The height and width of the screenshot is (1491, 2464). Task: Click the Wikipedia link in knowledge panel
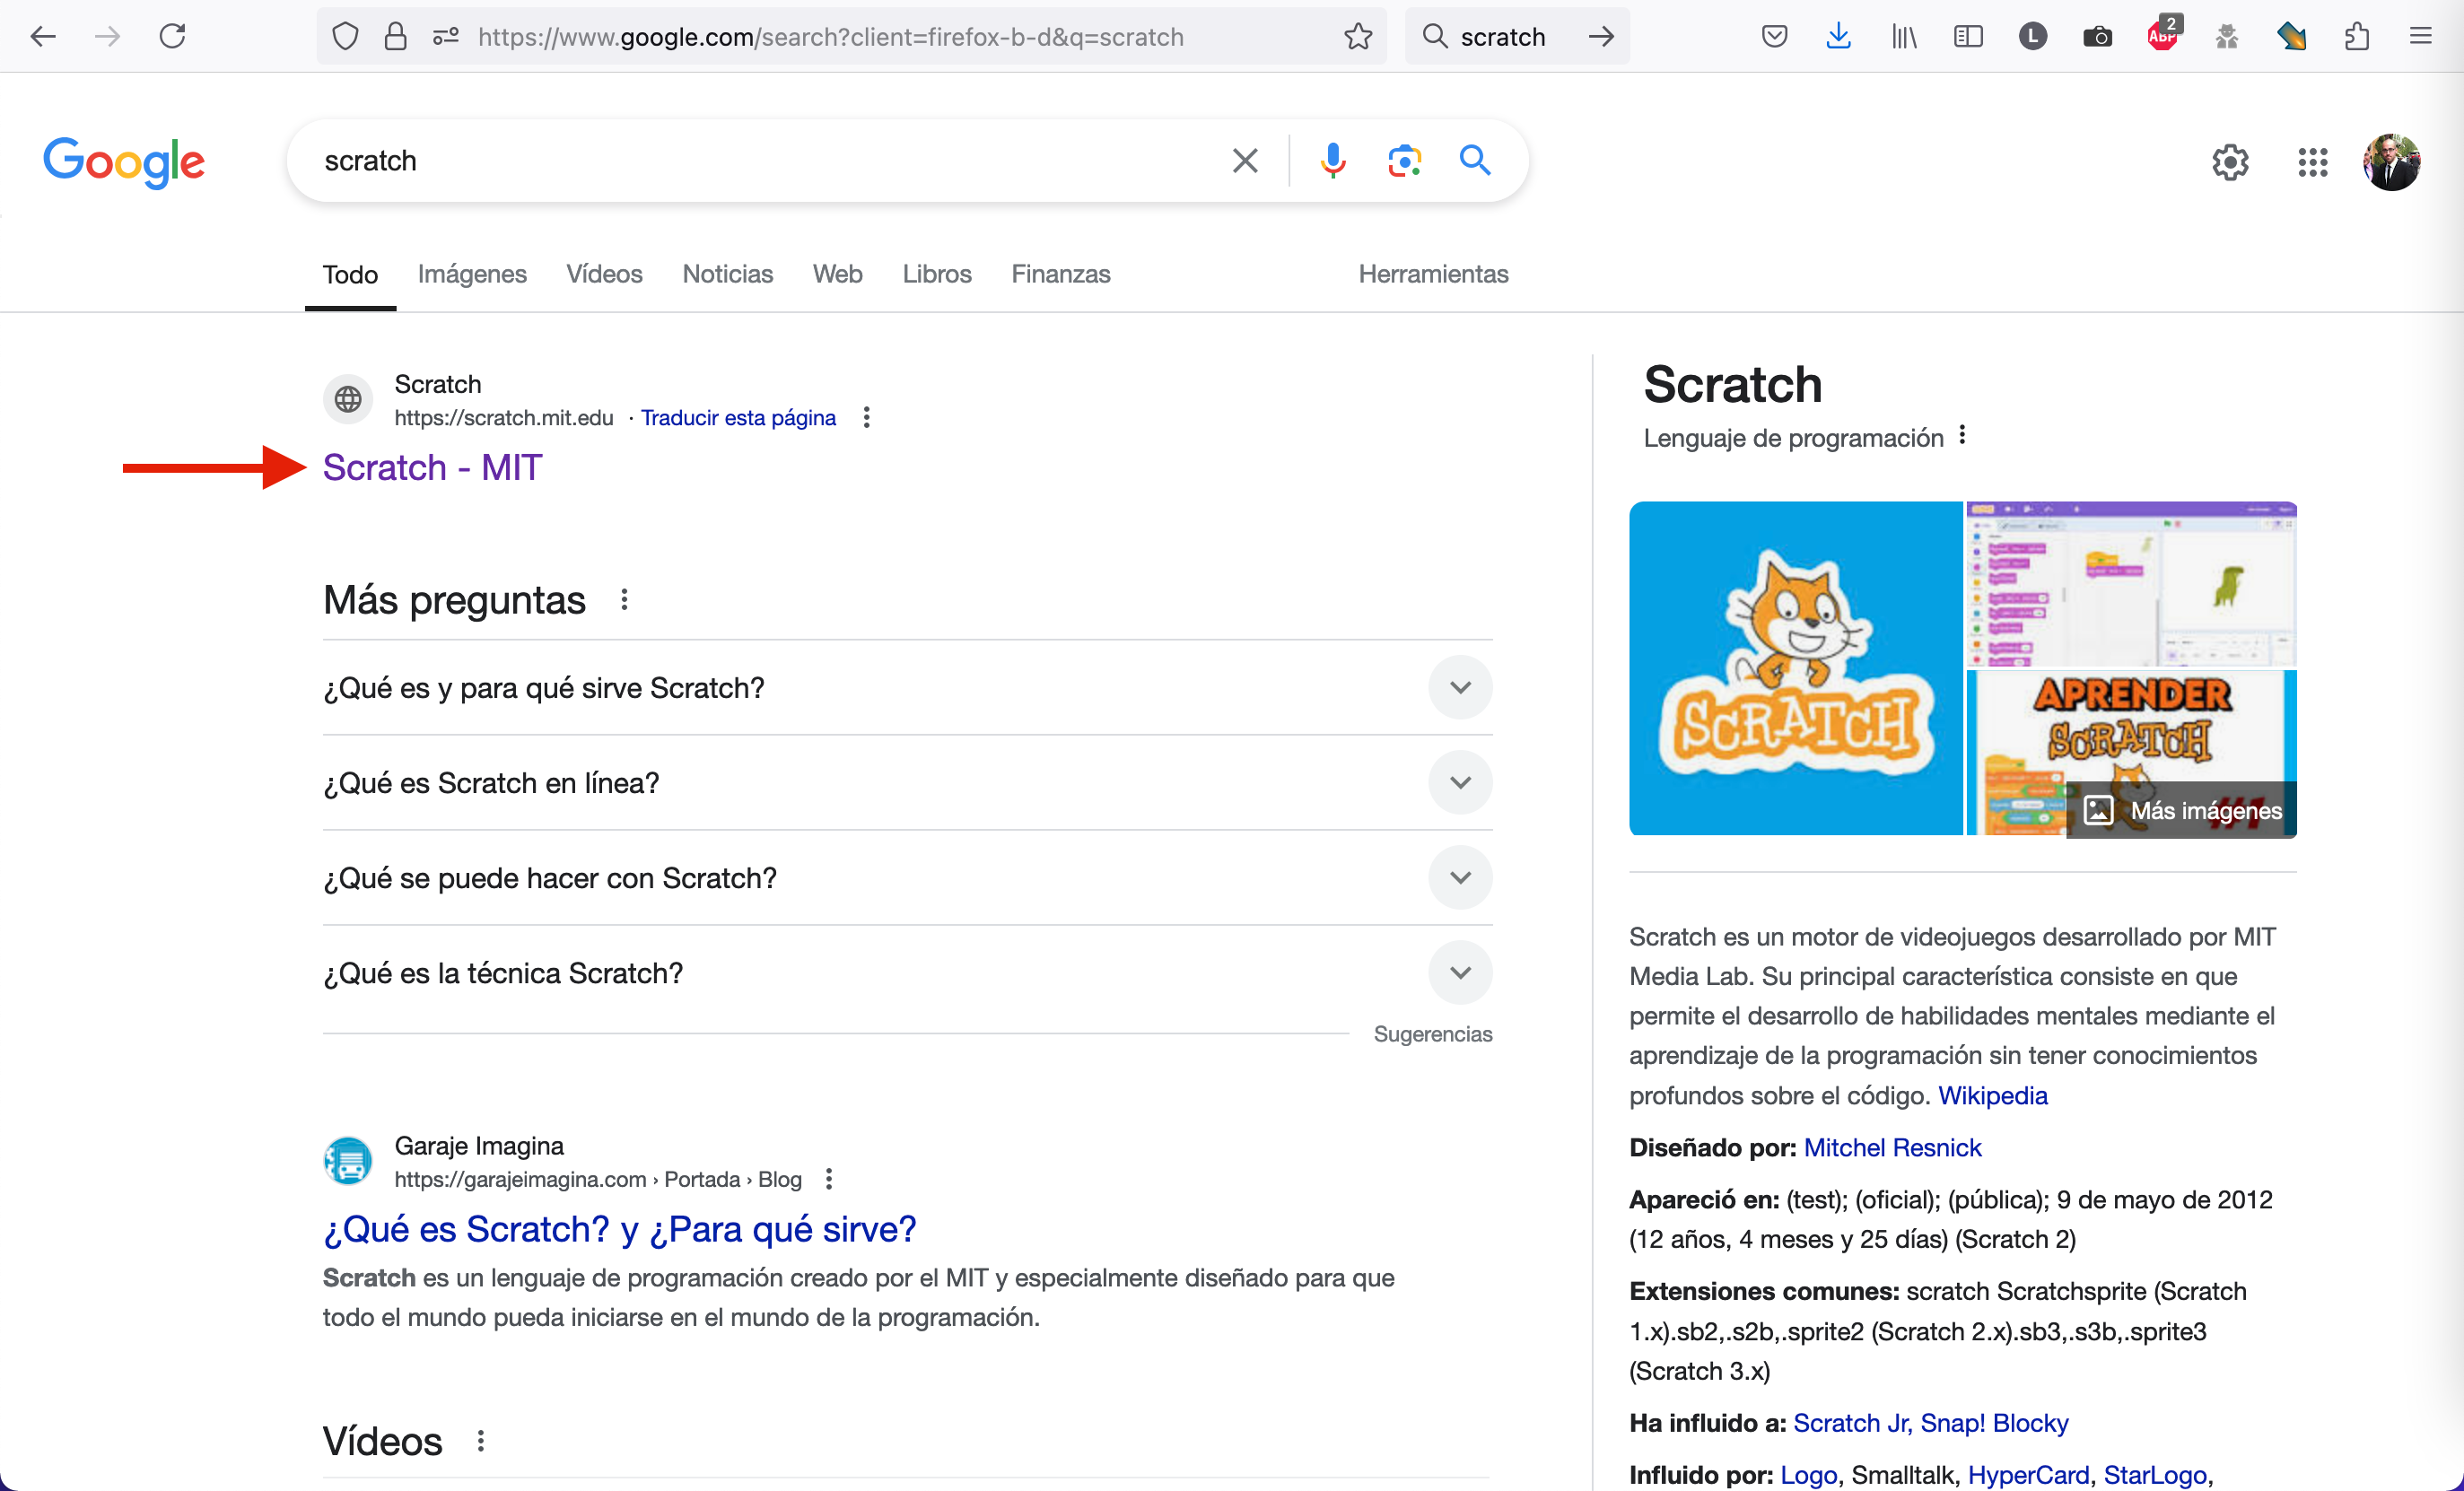[x=1992, y=1095]
